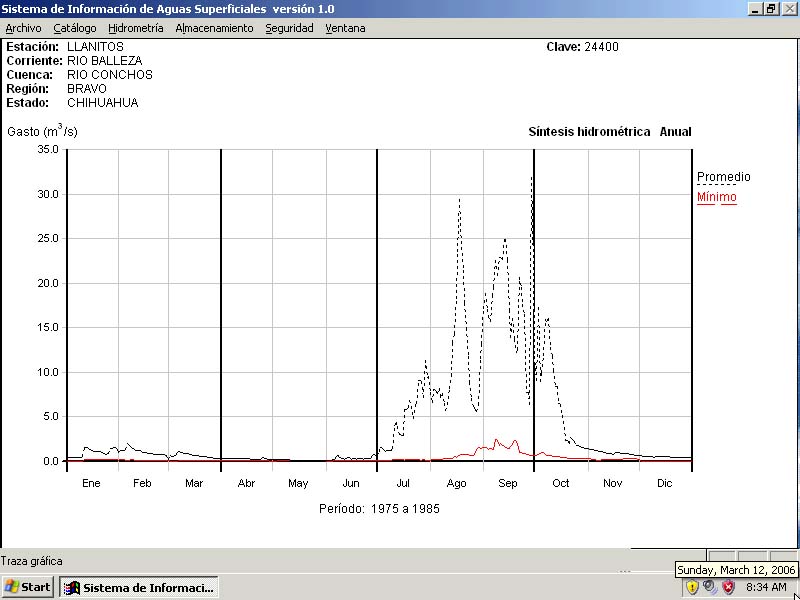
Task: Restore down the application window
Action: pos(771,9)
